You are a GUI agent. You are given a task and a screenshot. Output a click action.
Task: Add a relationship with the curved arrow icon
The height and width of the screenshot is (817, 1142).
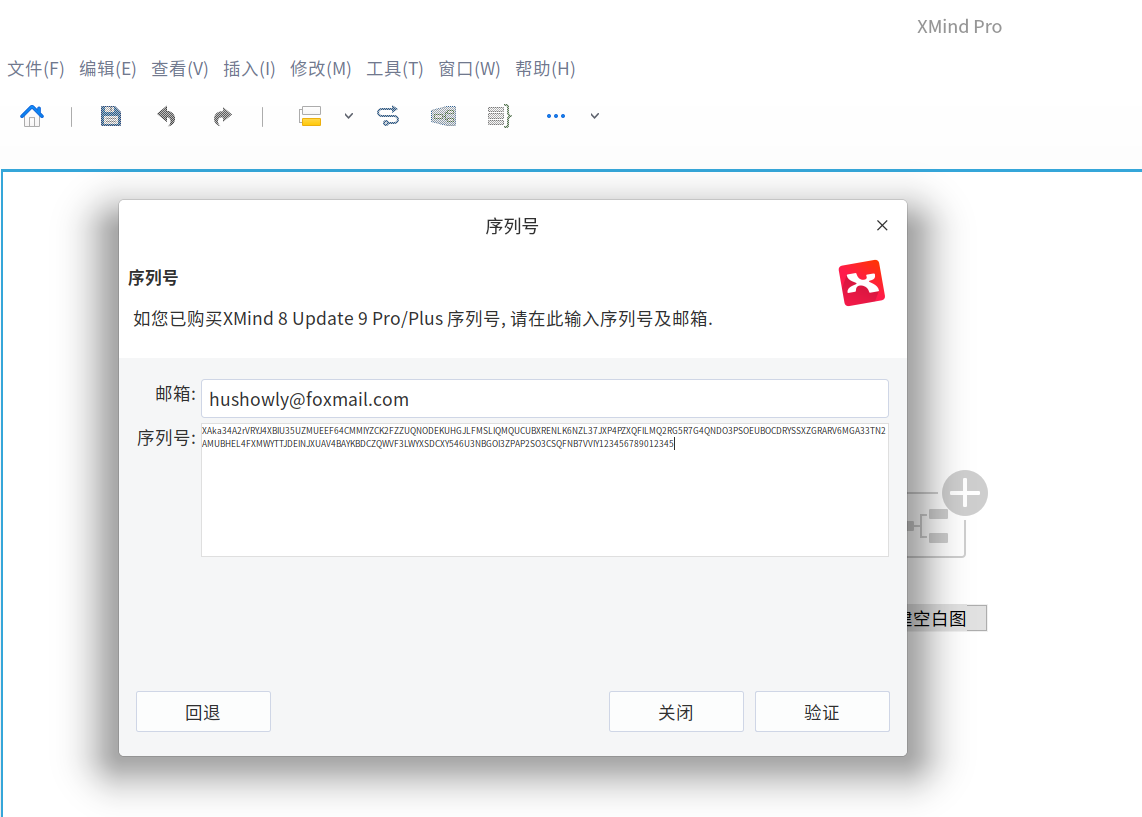coord(388,116)
